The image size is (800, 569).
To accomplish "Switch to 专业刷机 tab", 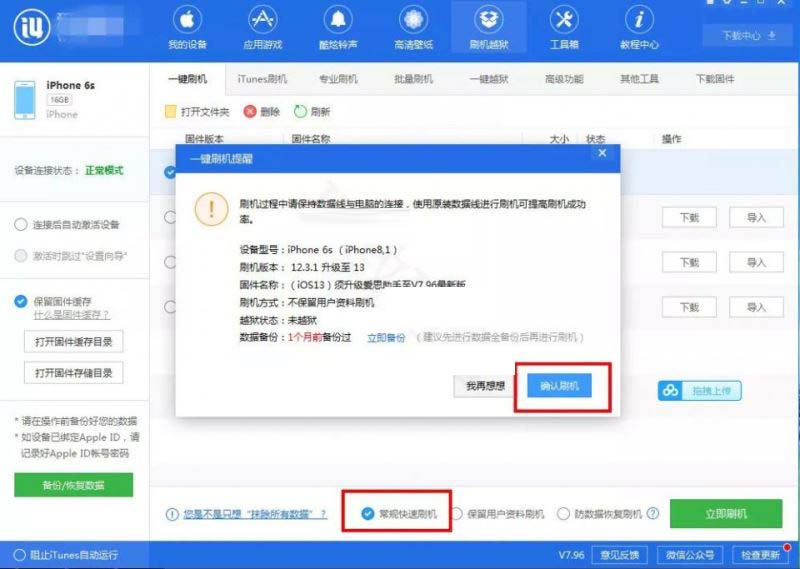I will pos(338,79).
